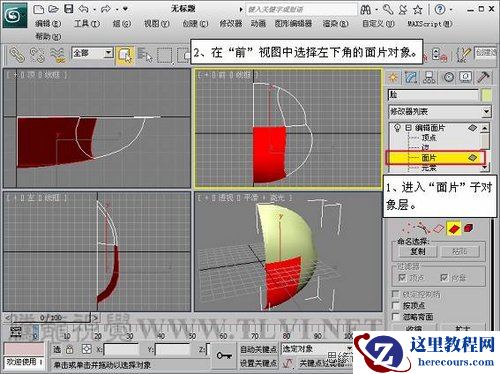Switch to the Hierarchy command panel
Image resolution: width=500 pixels, height=374 pixels.
tap(429, 77)
